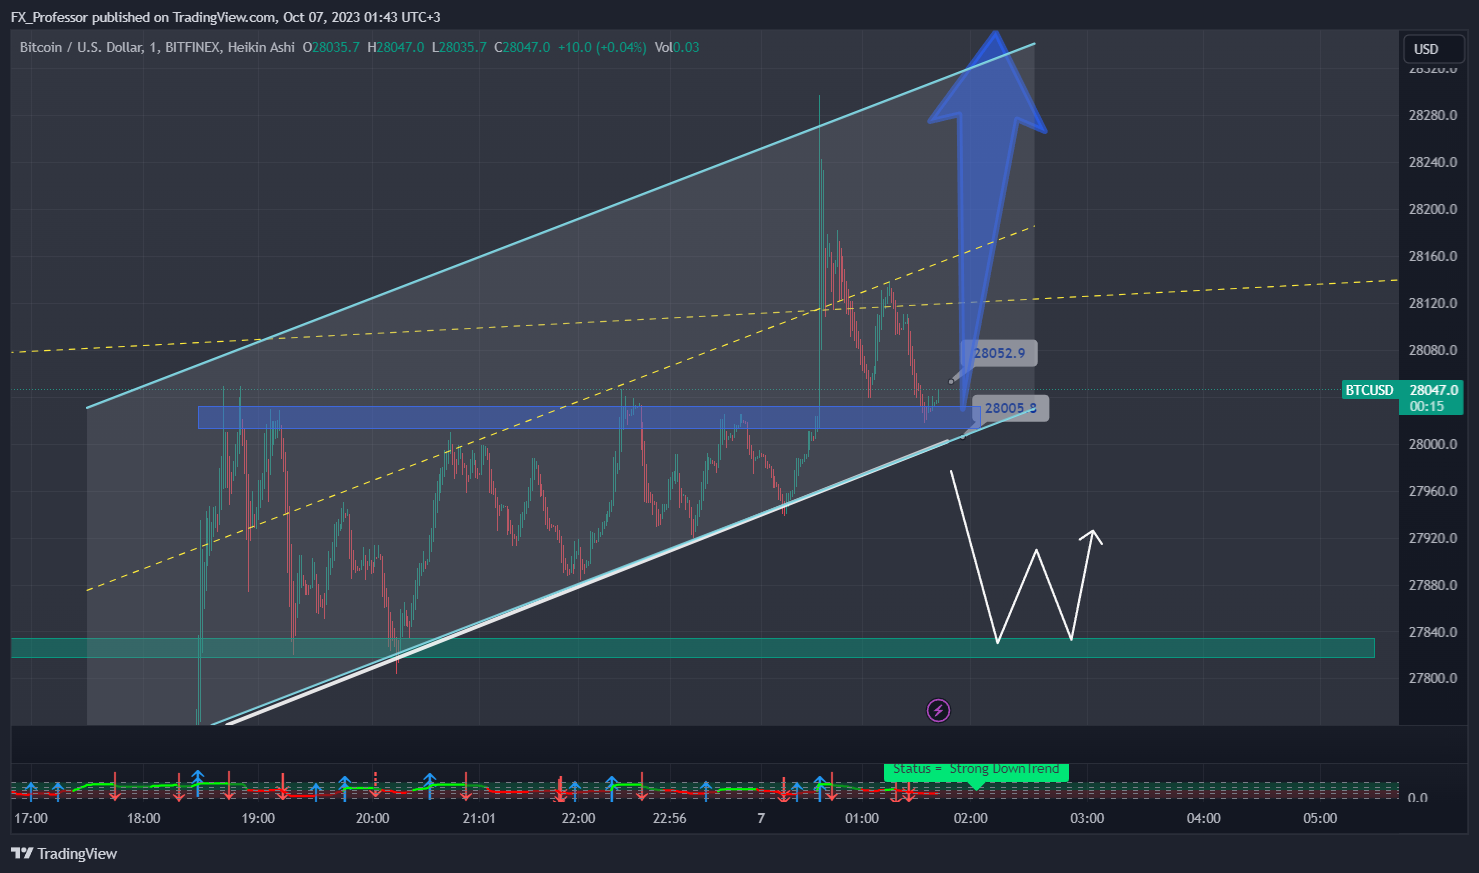The width and height of the screenshot is (1479, 873).
Task: Click the publisher header line starting FX_Professor
Action: coord(225,17)
